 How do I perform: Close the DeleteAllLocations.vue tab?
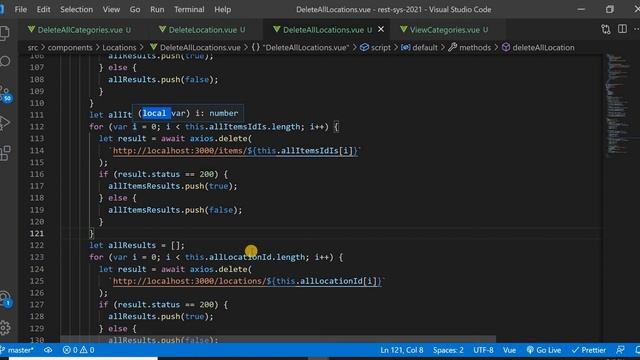[381, 29]
